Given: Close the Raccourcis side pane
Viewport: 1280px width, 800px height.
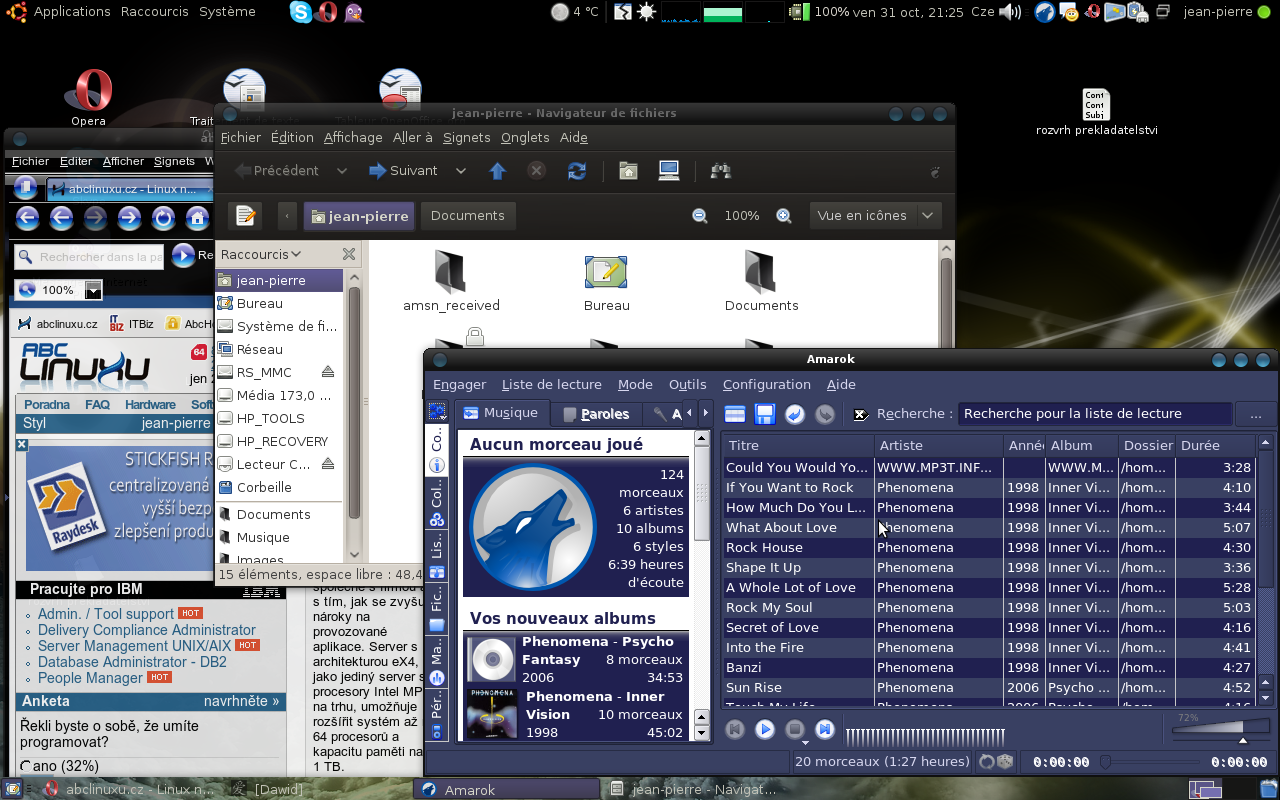Looking at the screenshot, I should coord(348,254).
